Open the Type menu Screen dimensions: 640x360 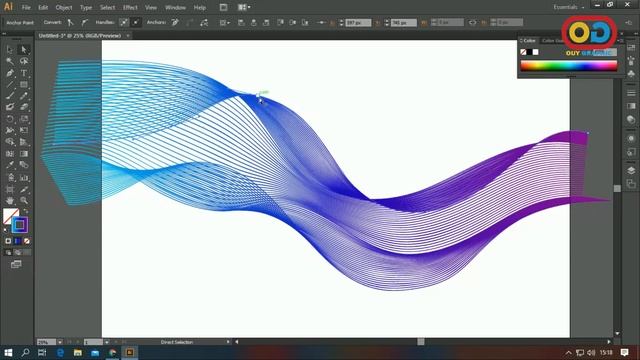coord(86,7)
